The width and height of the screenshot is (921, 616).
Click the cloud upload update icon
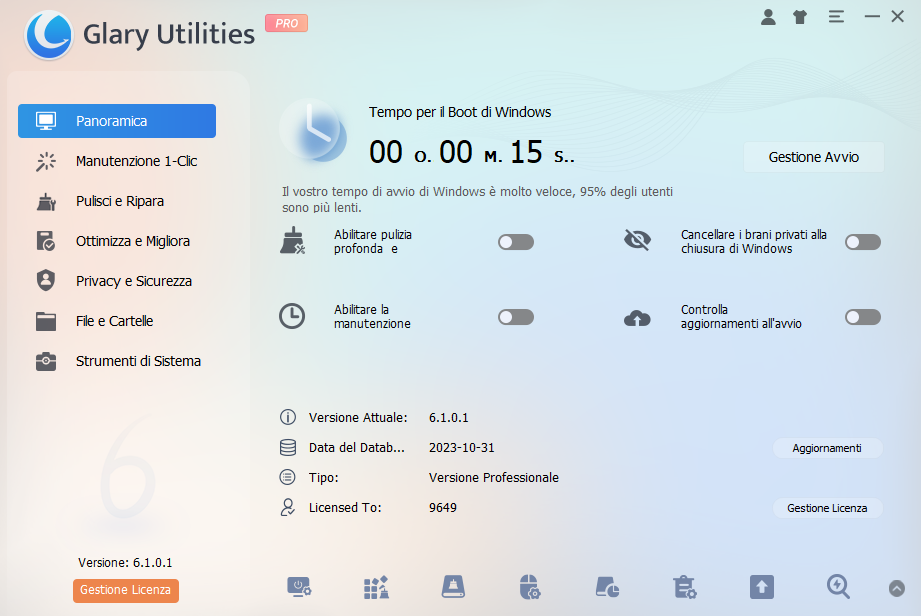pyautogui.click(x=637, y=318)
